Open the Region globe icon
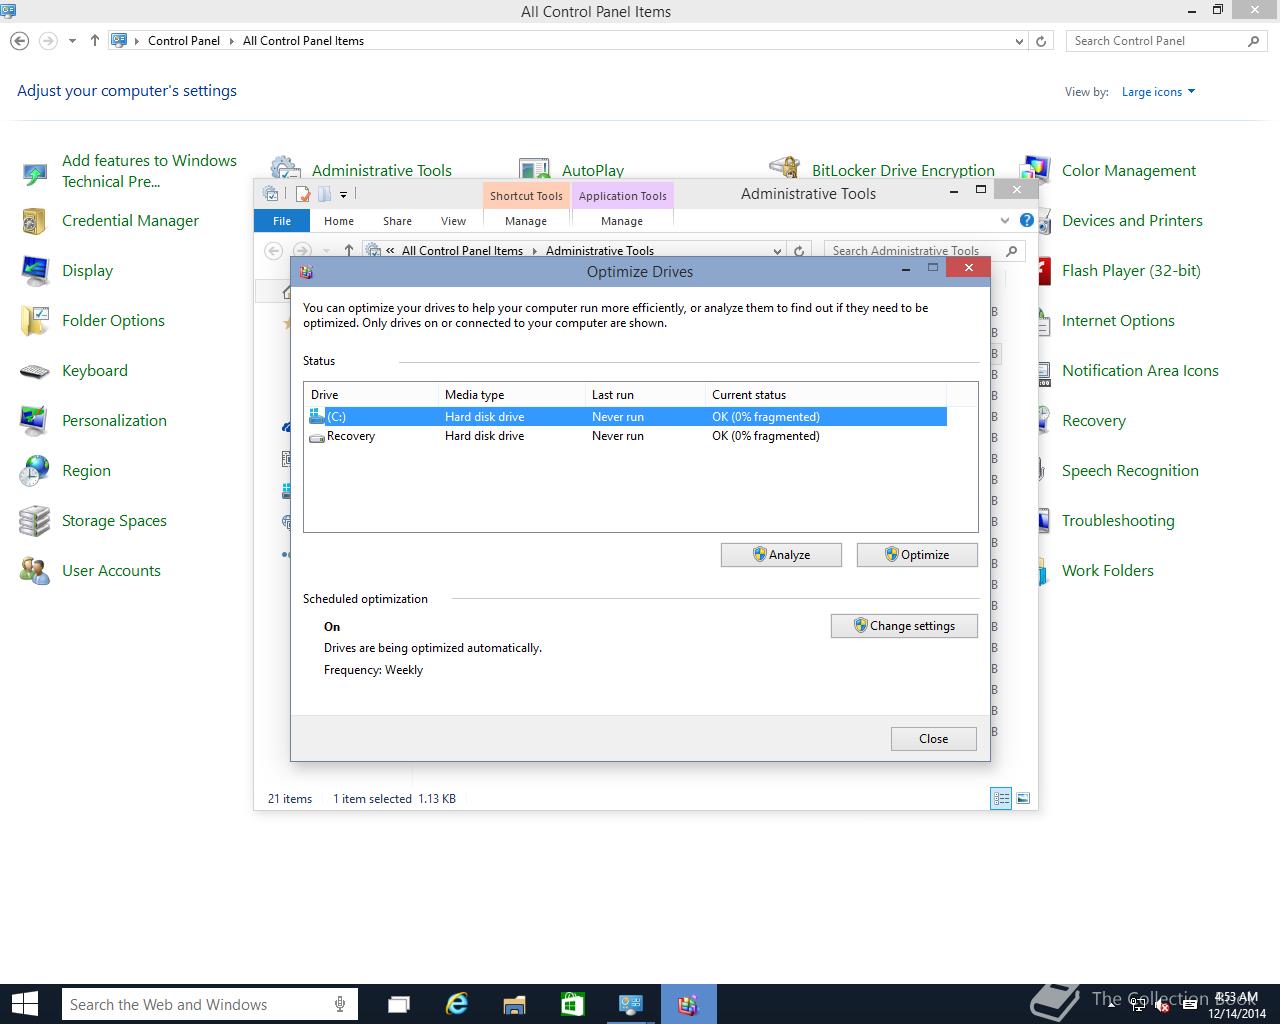The width and height of the screenshot is (1280, 1024). (35, 471)
